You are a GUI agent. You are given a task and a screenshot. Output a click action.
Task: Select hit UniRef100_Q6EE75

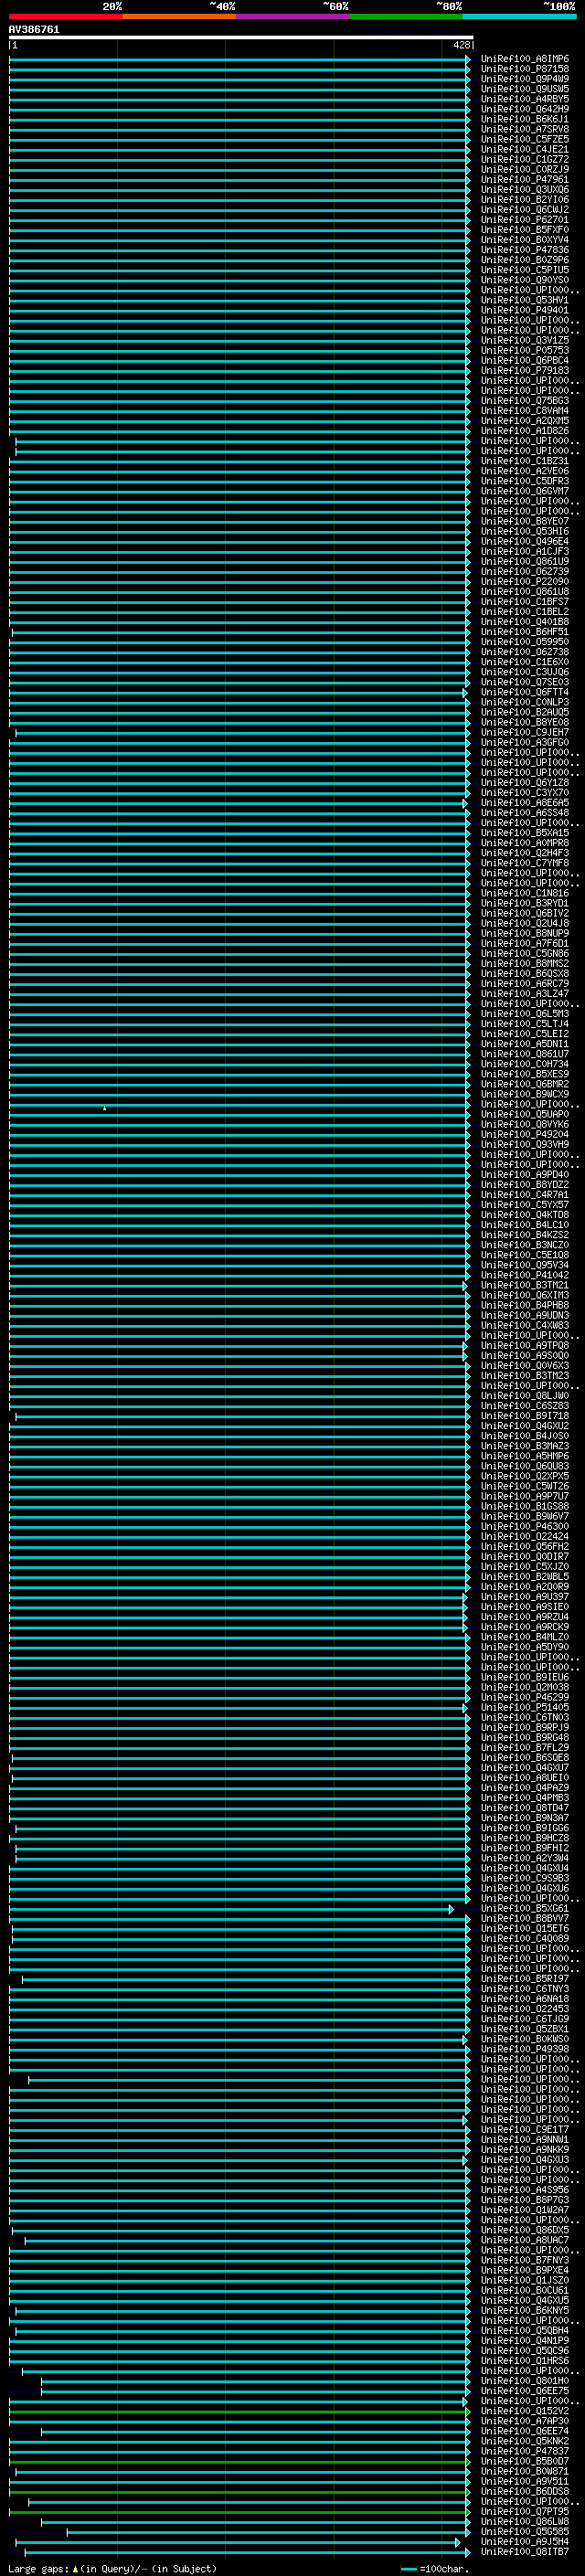click(x=525, y=2391)
